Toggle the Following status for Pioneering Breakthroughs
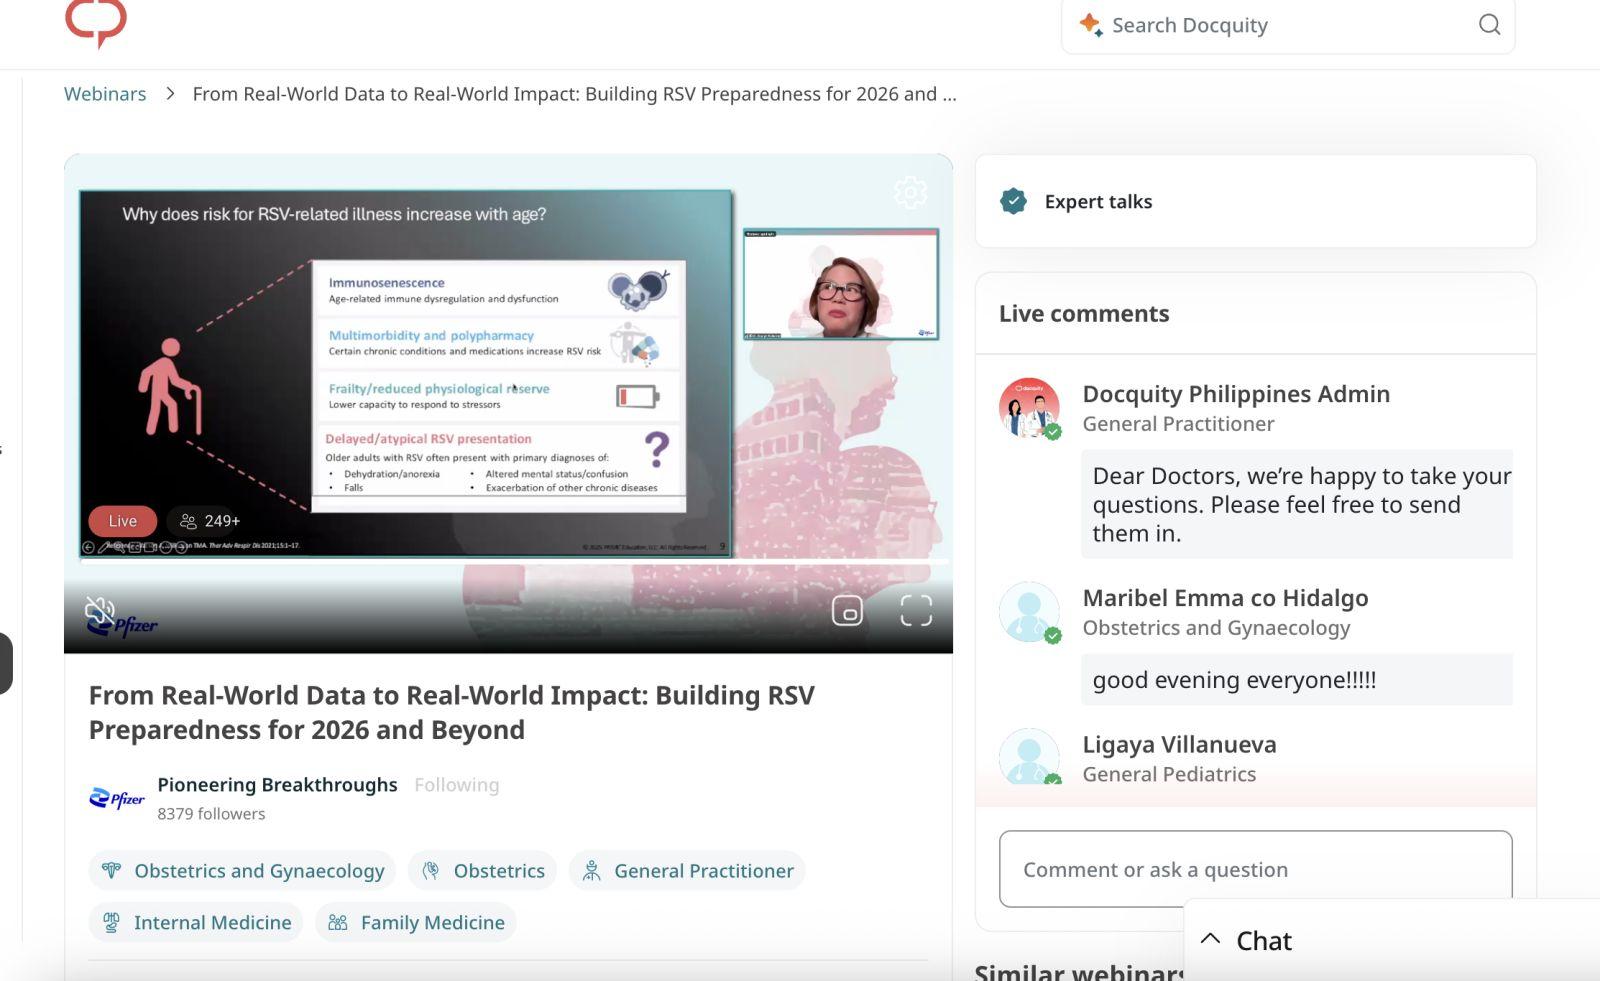 [x=456, y=785]
